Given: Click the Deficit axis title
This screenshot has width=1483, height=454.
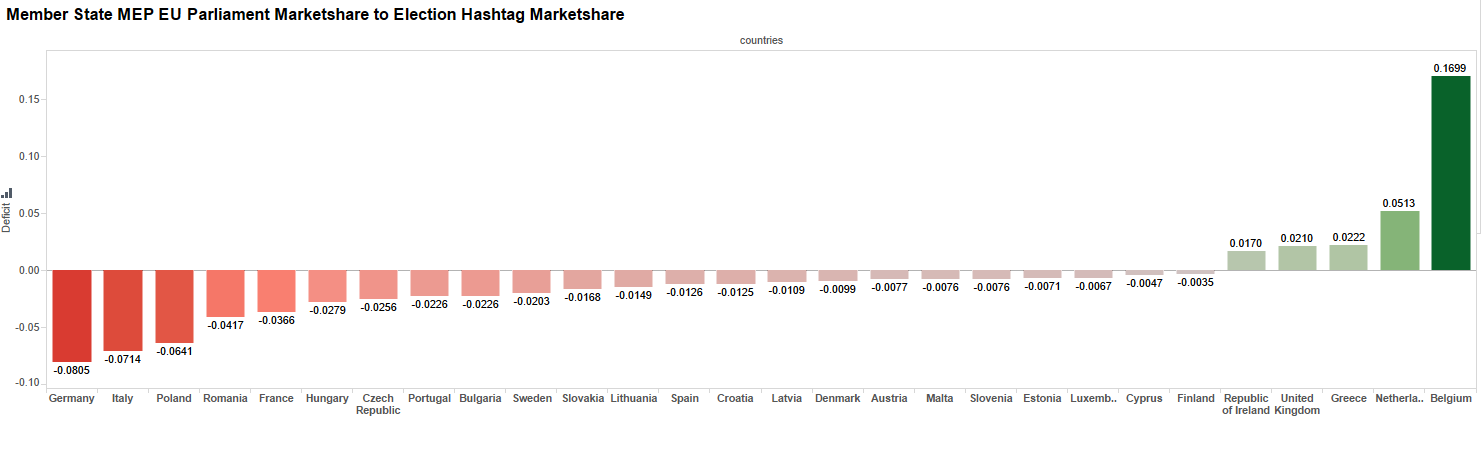Looking at the screenshot, I should click(7, 218).
